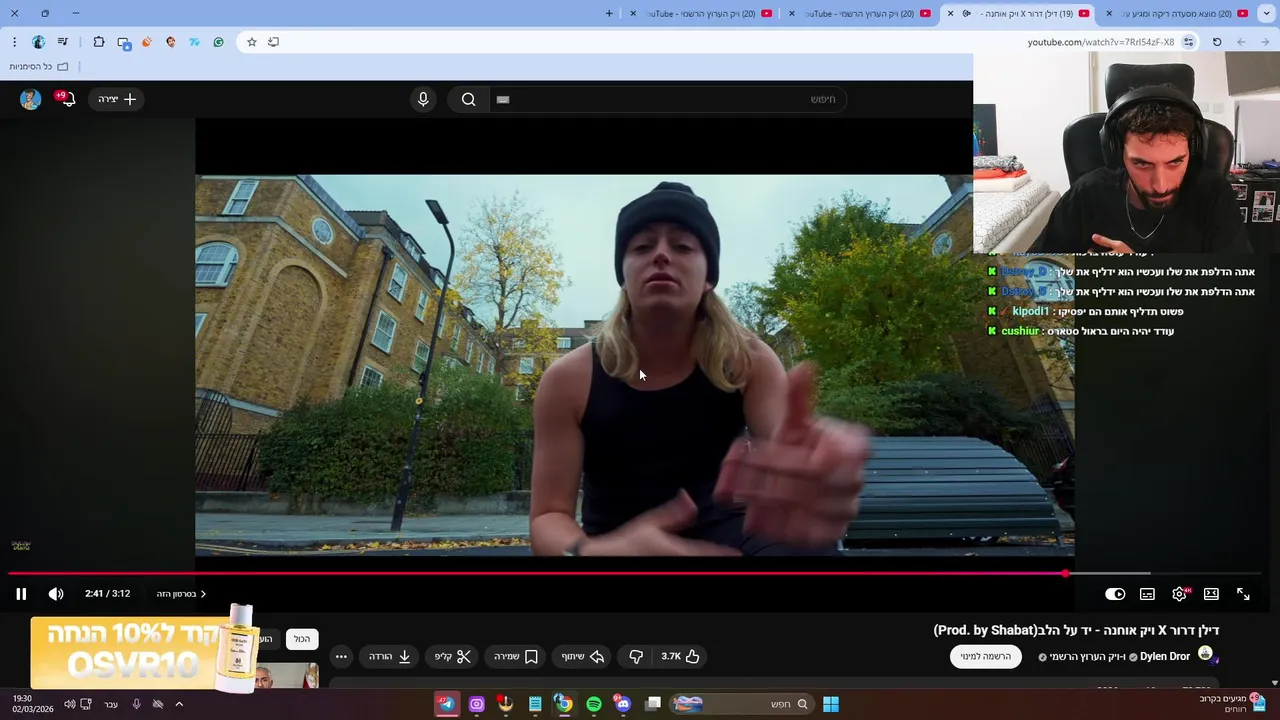The width and height of the screenshot is (1280, 720).
Task: Open 'כל הסימניות' all bookmarks folder
Action: [x=38, y=67]
